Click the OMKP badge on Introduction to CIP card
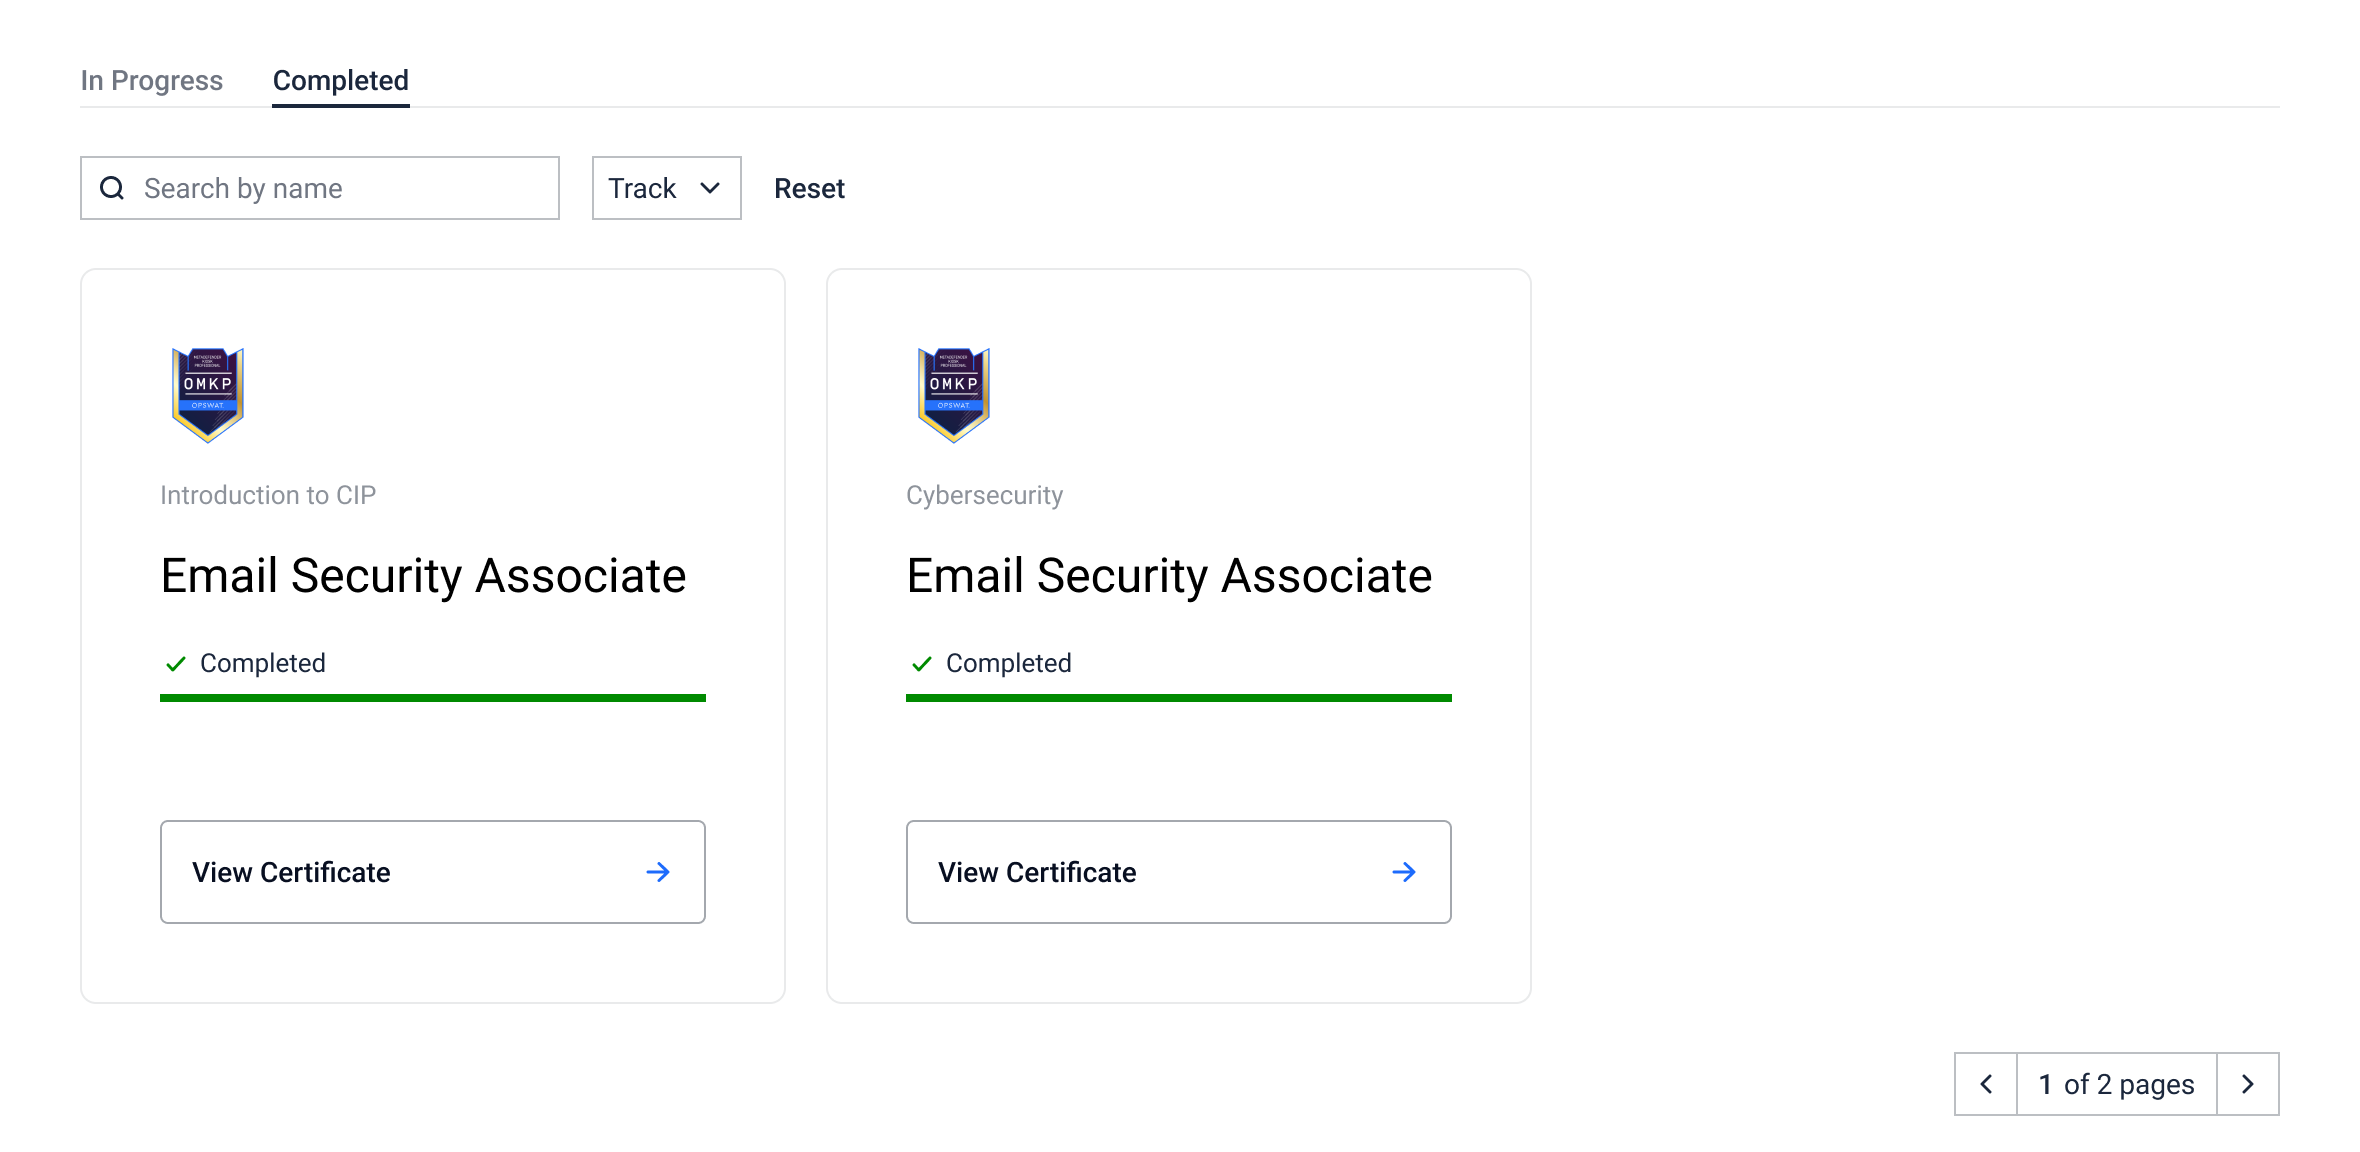 coord(208,395)
